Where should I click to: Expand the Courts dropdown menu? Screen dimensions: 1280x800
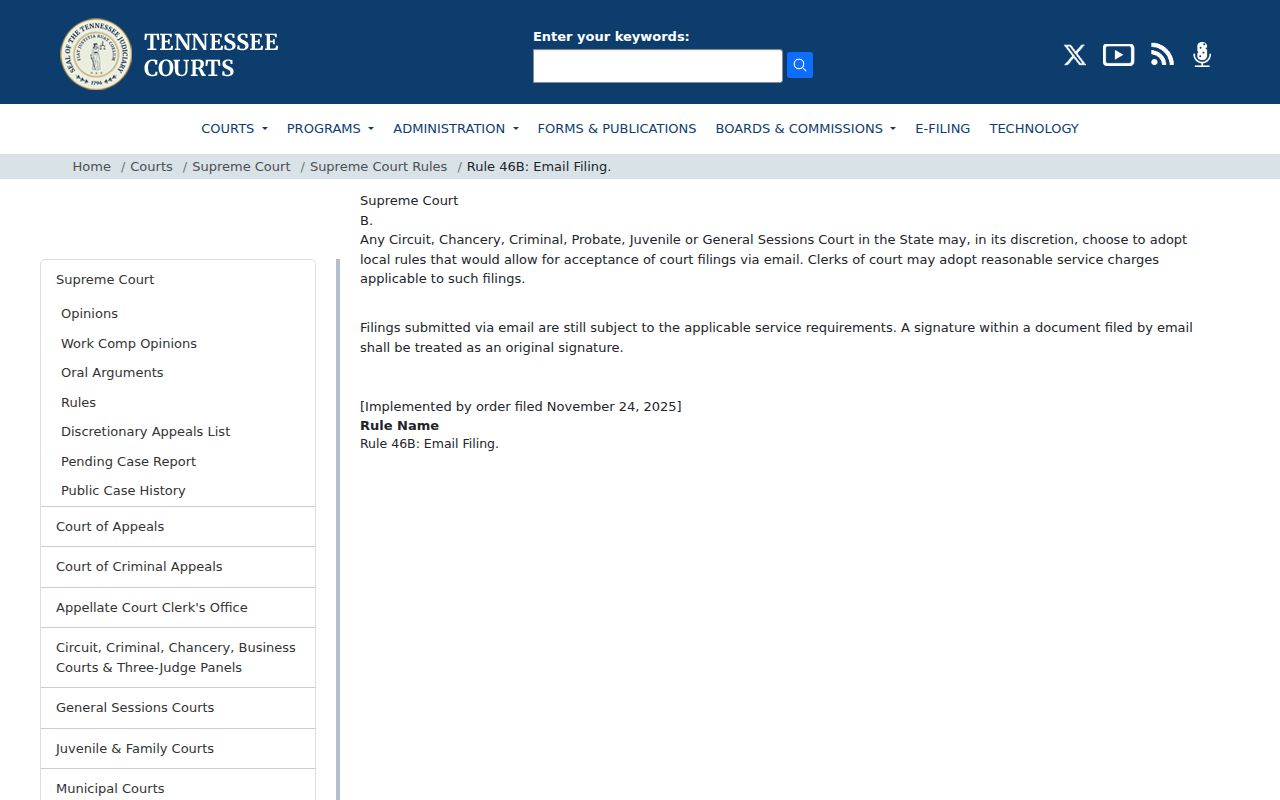(234, 128)
